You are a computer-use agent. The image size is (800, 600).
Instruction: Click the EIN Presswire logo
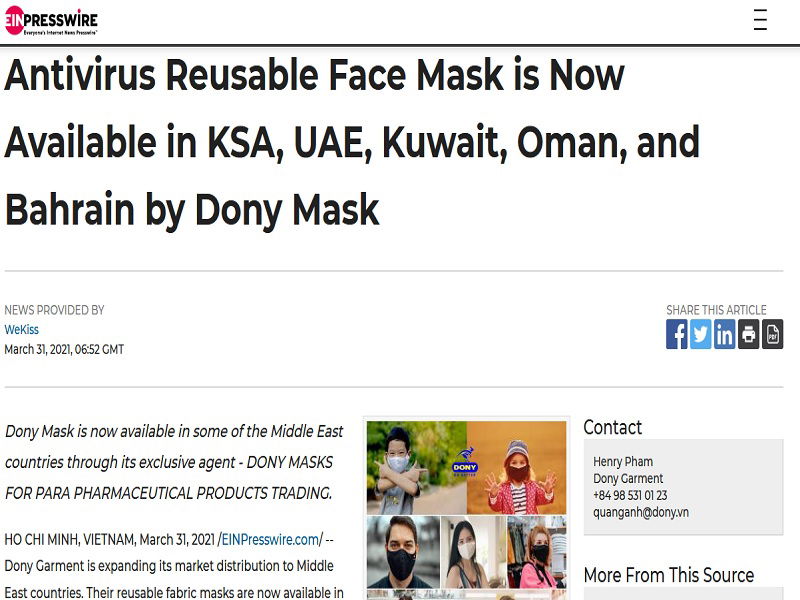click(51, 20)
